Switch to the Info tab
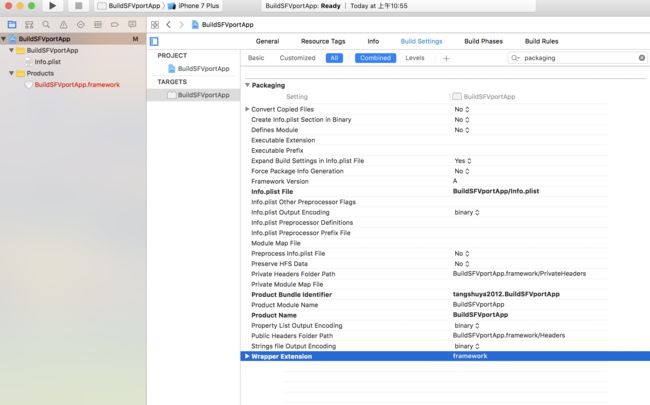This screenshot has height=405, width=650. [373, 41]
